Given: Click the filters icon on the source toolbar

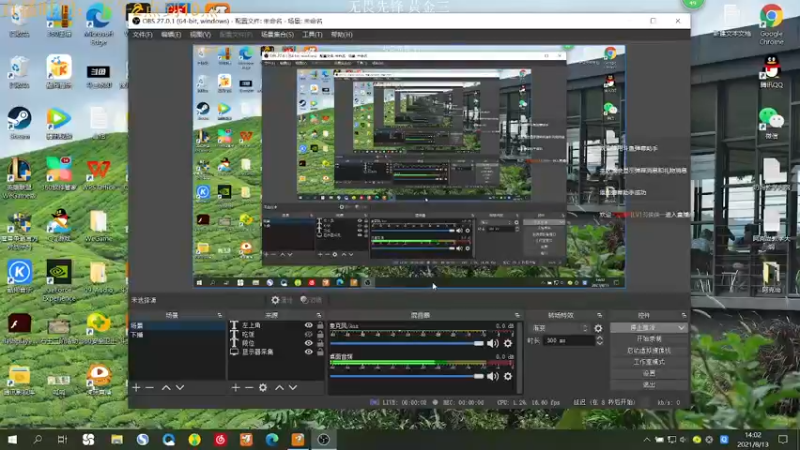Looking at the screenshot, I should pos(305,300).
